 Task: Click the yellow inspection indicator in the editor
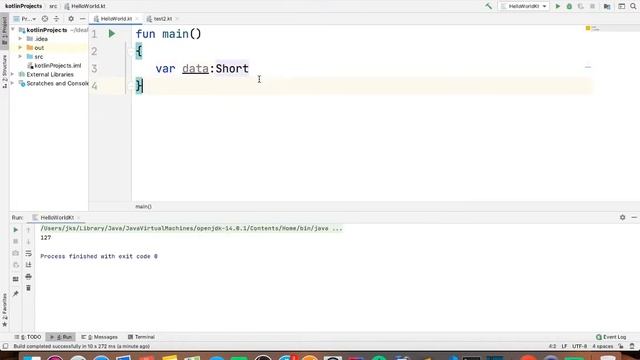[588, 28]
